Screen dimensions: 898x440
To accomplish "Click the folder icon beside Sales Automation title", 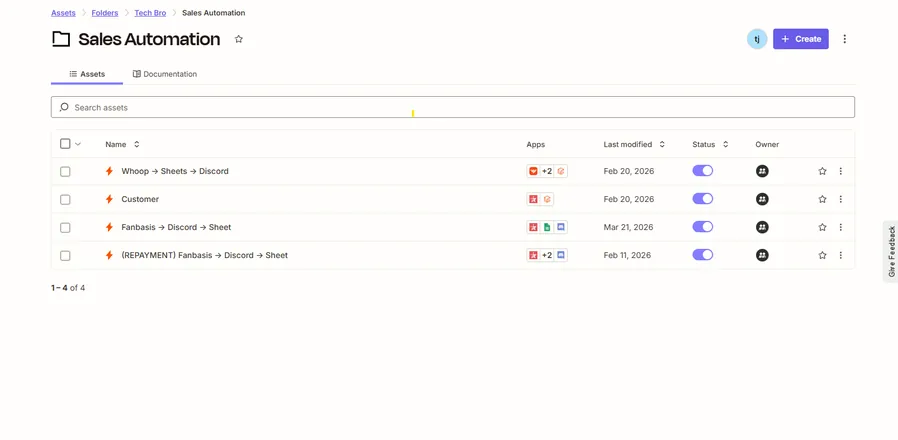I will click(61, 39).
